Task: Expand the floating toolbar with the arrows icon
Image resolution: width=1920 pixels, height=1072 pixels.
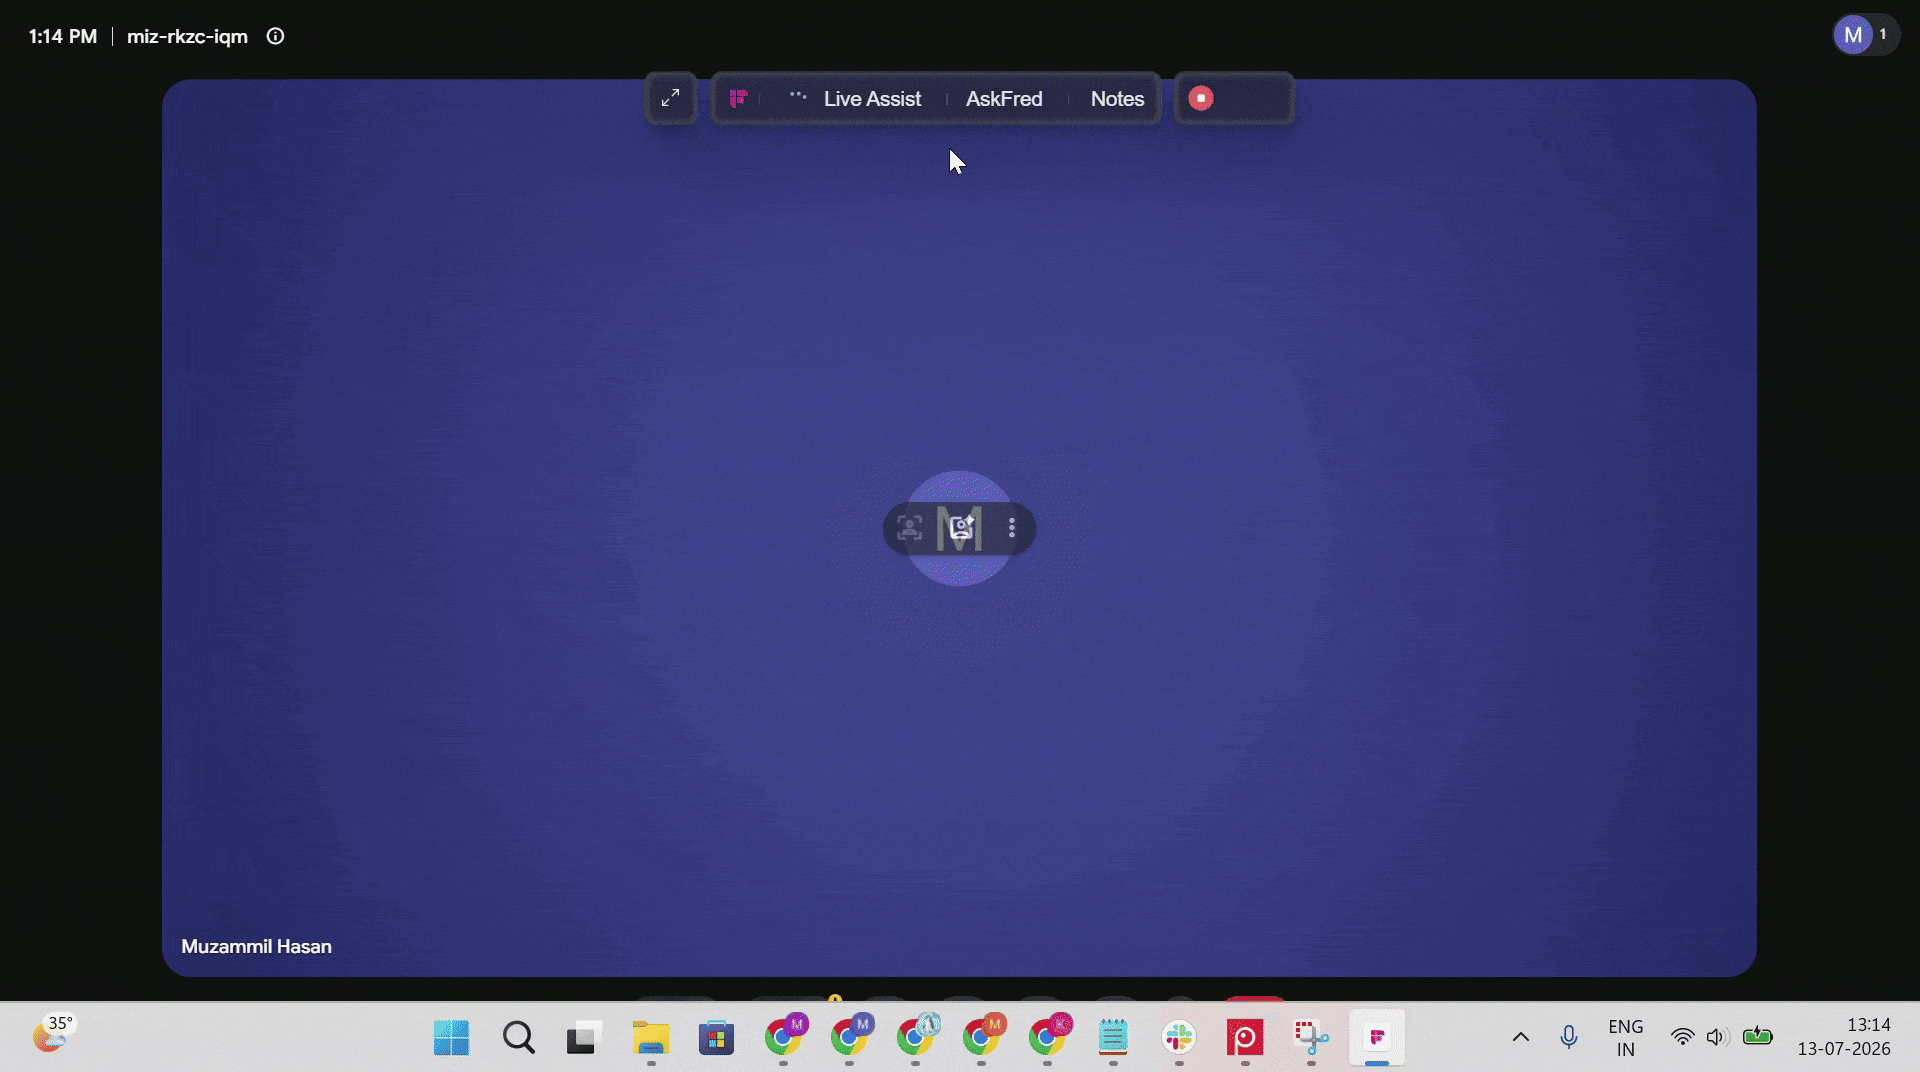Action: tap(670, 98)
